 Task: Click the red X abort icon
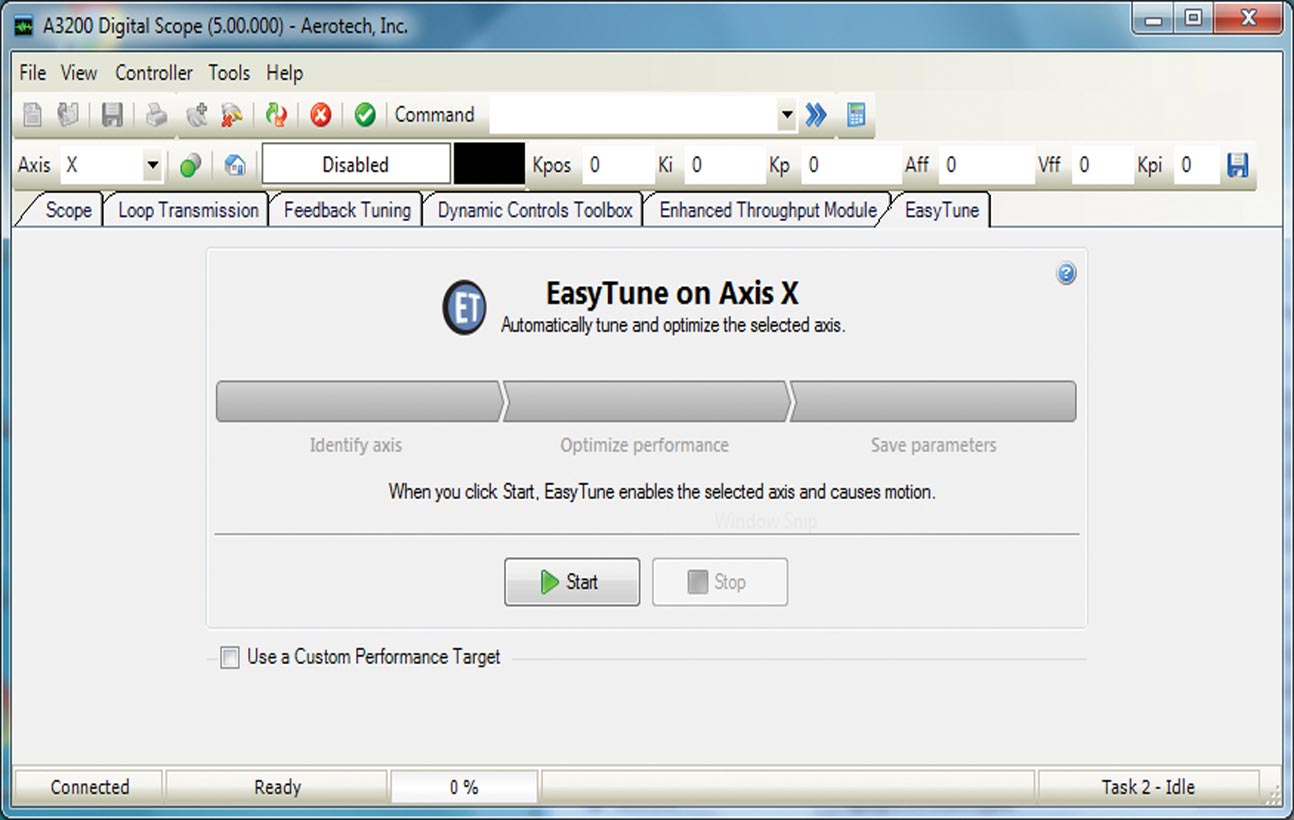320,116
